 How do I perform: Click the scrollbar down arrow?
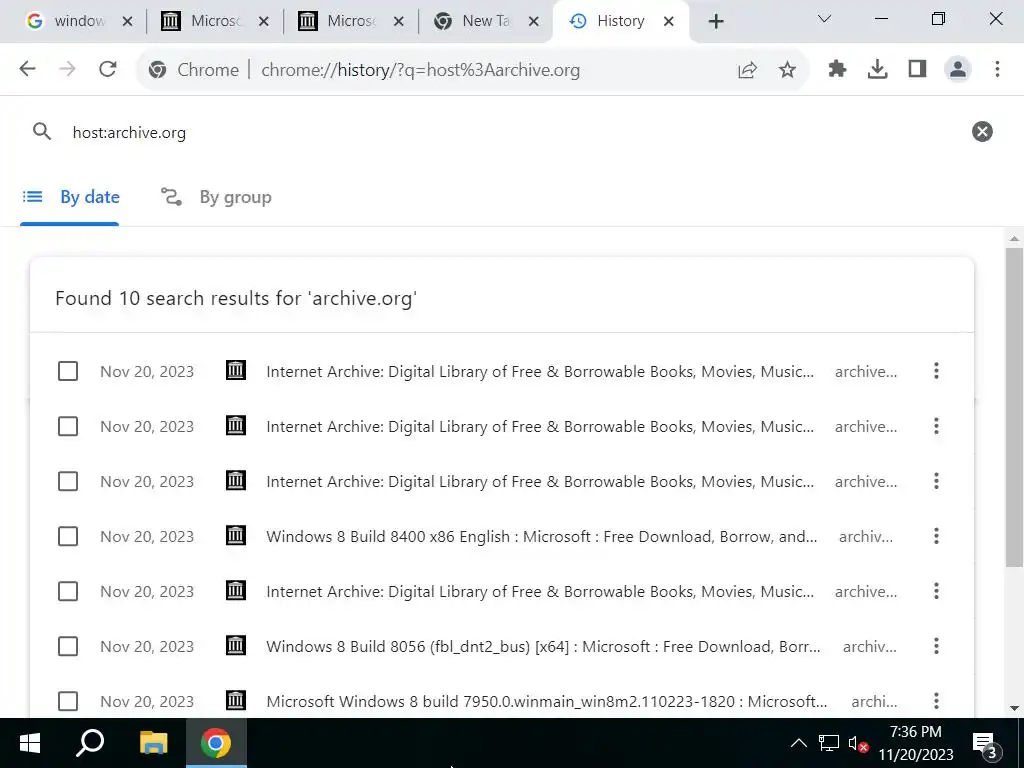coord(1014,708)
